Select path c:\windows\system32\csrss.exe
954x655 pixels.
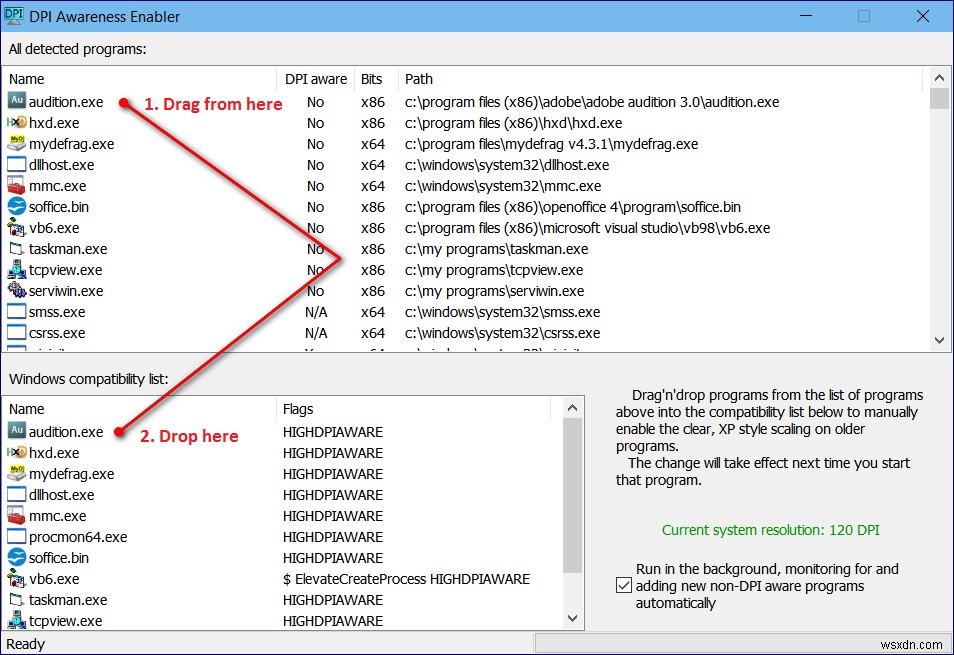pyautogui.click(x=503, y=333)
